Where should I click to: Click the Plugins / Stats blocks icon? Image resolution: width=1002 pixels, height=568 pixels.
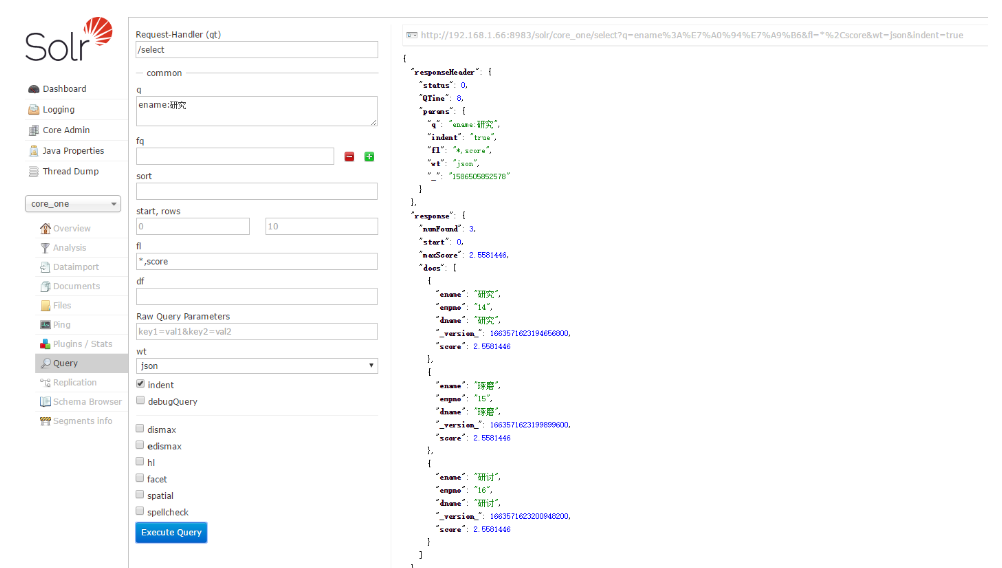[x=45, y=344]
